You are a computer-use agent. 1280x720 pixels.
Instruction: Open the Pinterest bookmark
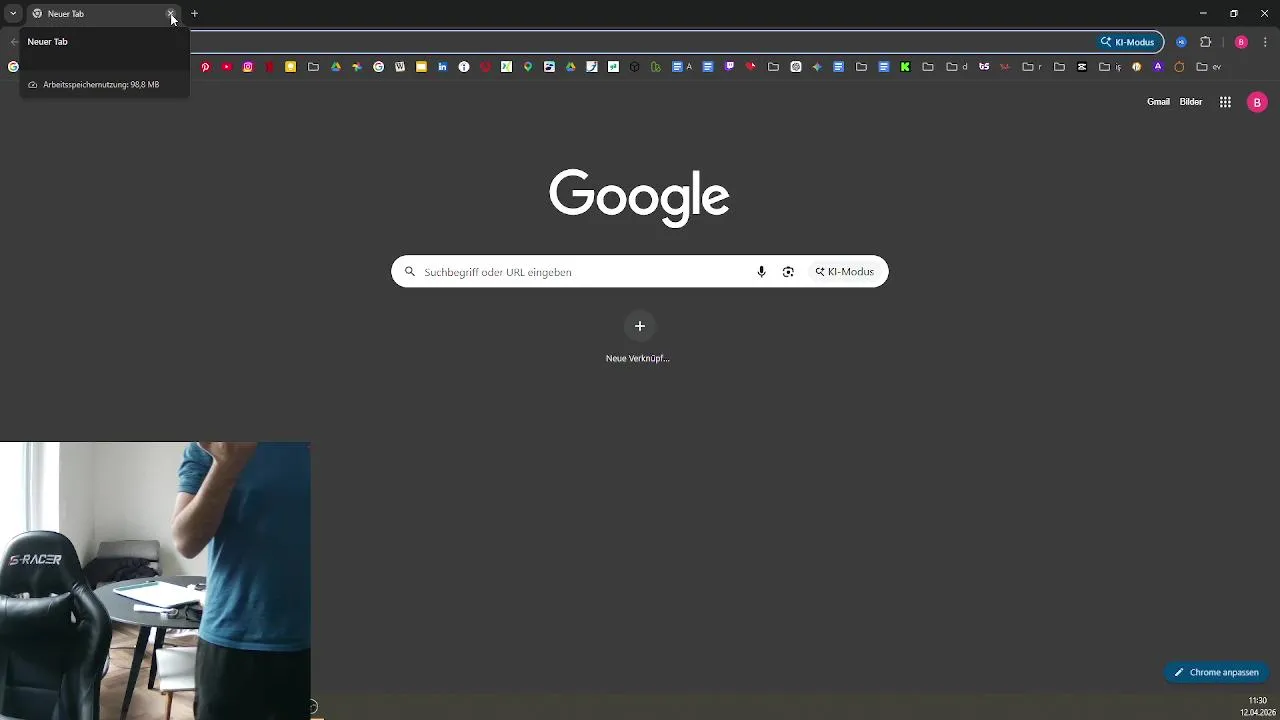(205, 67)
